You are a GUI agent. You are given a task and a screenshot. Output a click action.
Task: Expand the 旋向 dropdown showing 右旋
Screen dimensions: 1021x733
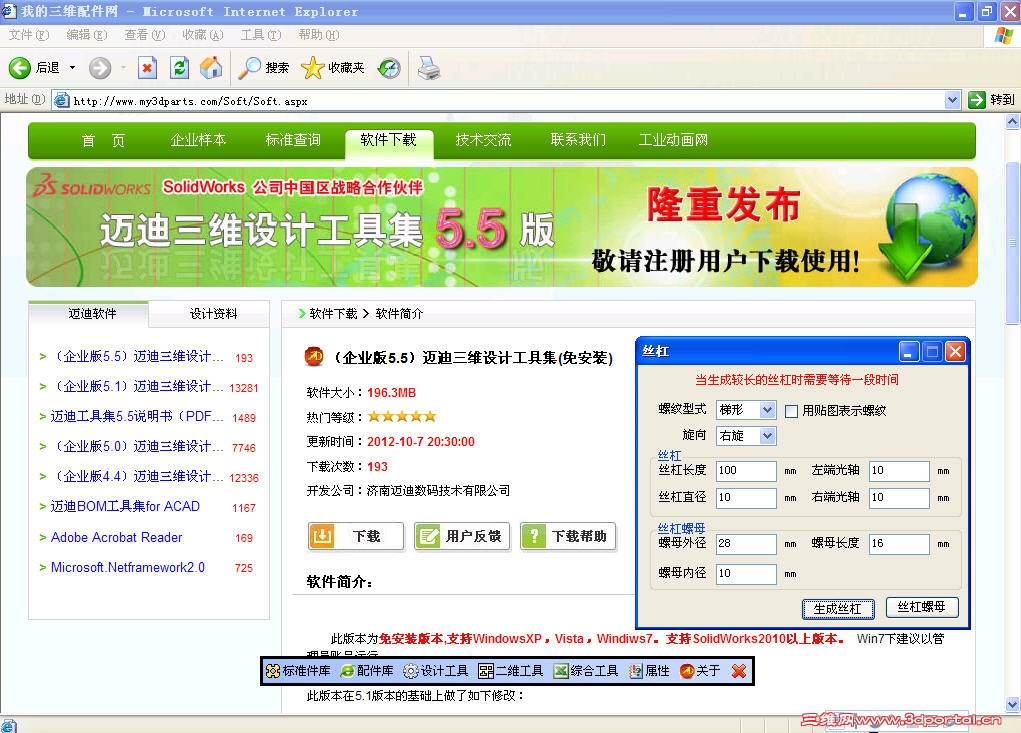[x=768, y=436]
